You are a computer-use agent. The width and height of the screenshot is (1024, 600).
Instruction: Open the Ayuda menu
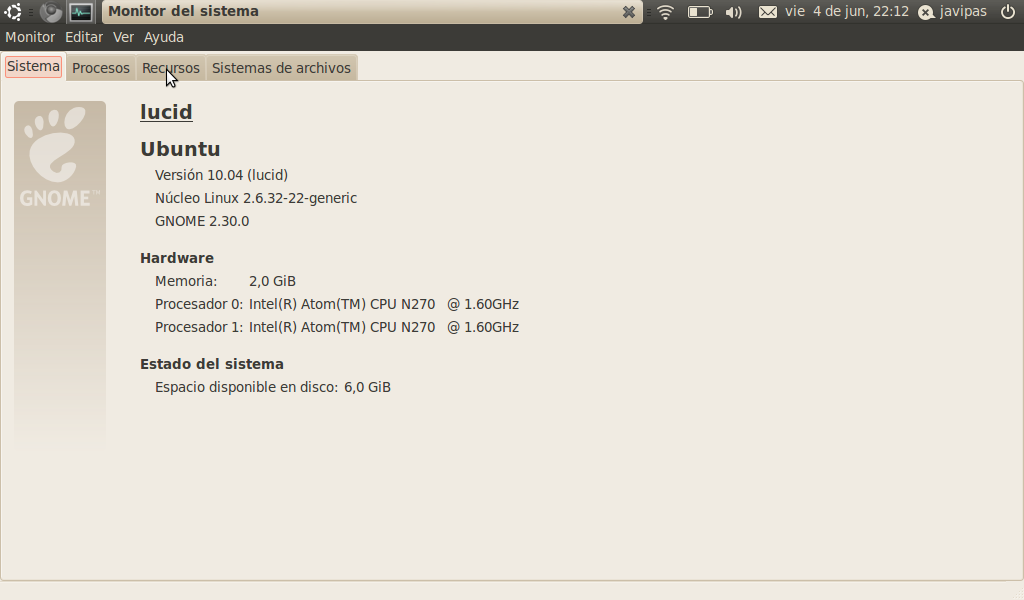164,37
